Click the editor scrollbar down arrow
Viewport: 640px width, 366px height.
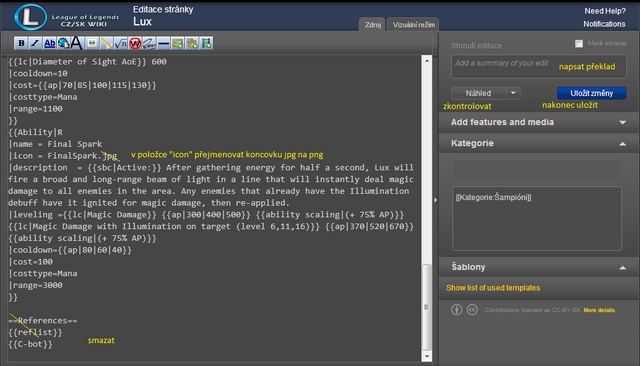[427, 356]
